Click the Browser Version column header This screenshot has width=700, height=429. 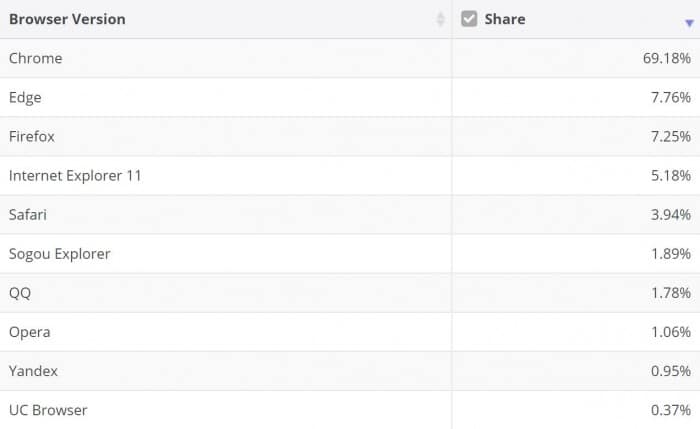point(67,19)
